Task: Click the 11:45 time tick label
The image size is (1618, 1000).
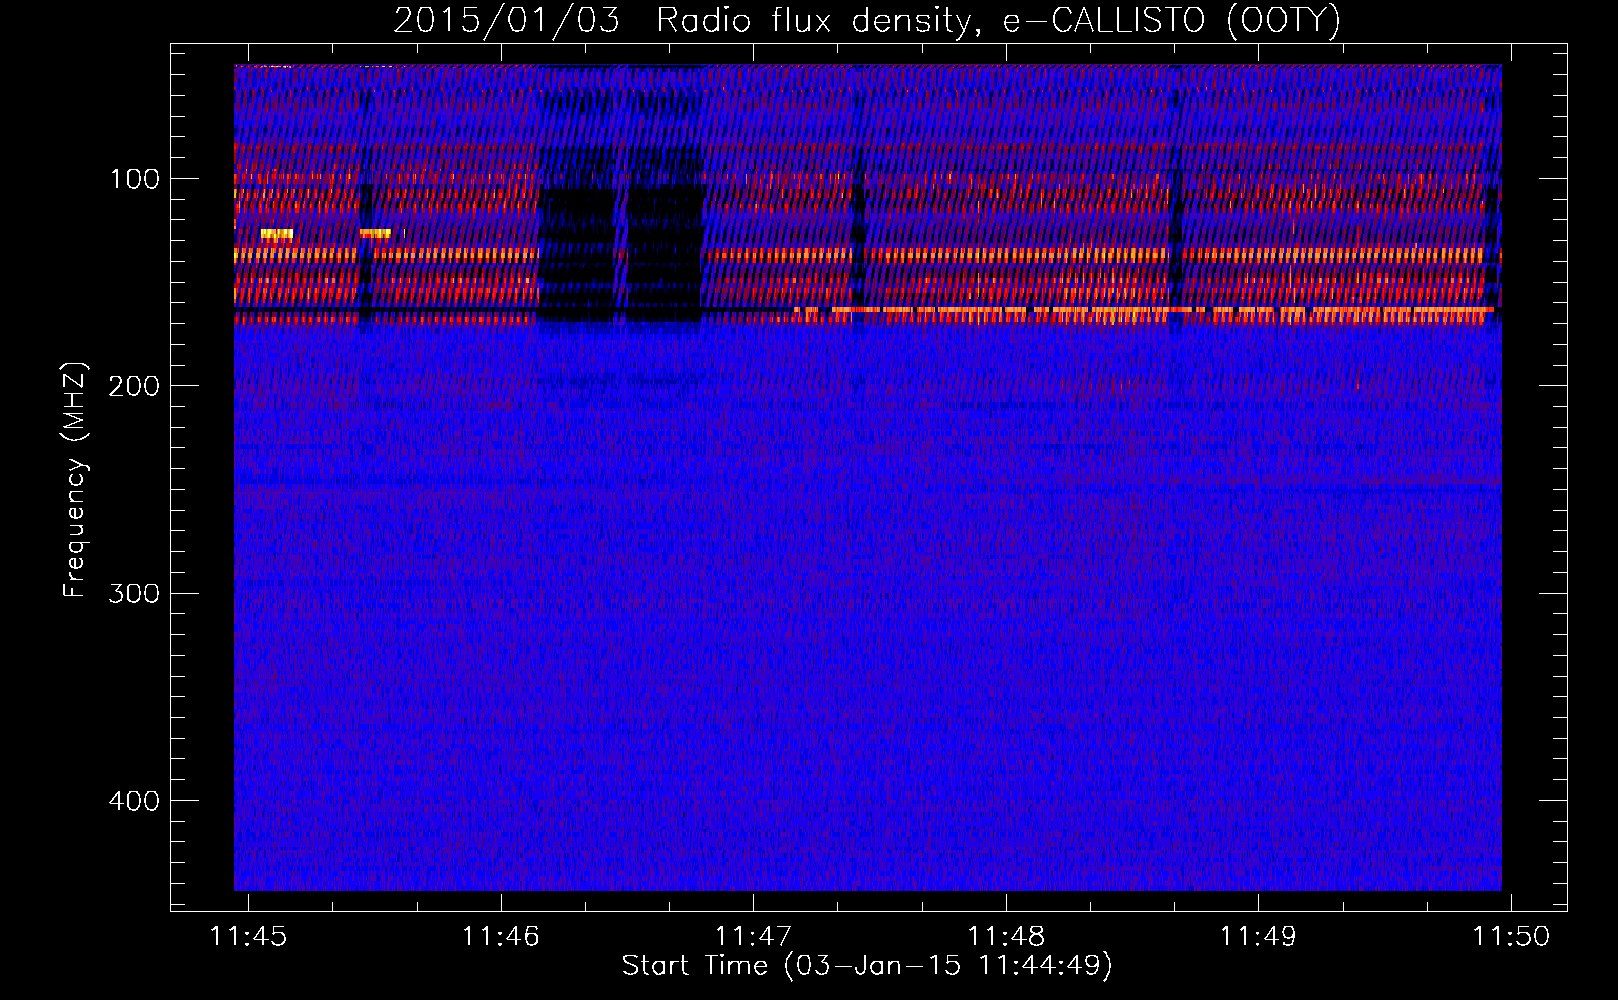Action: (248, 936)
